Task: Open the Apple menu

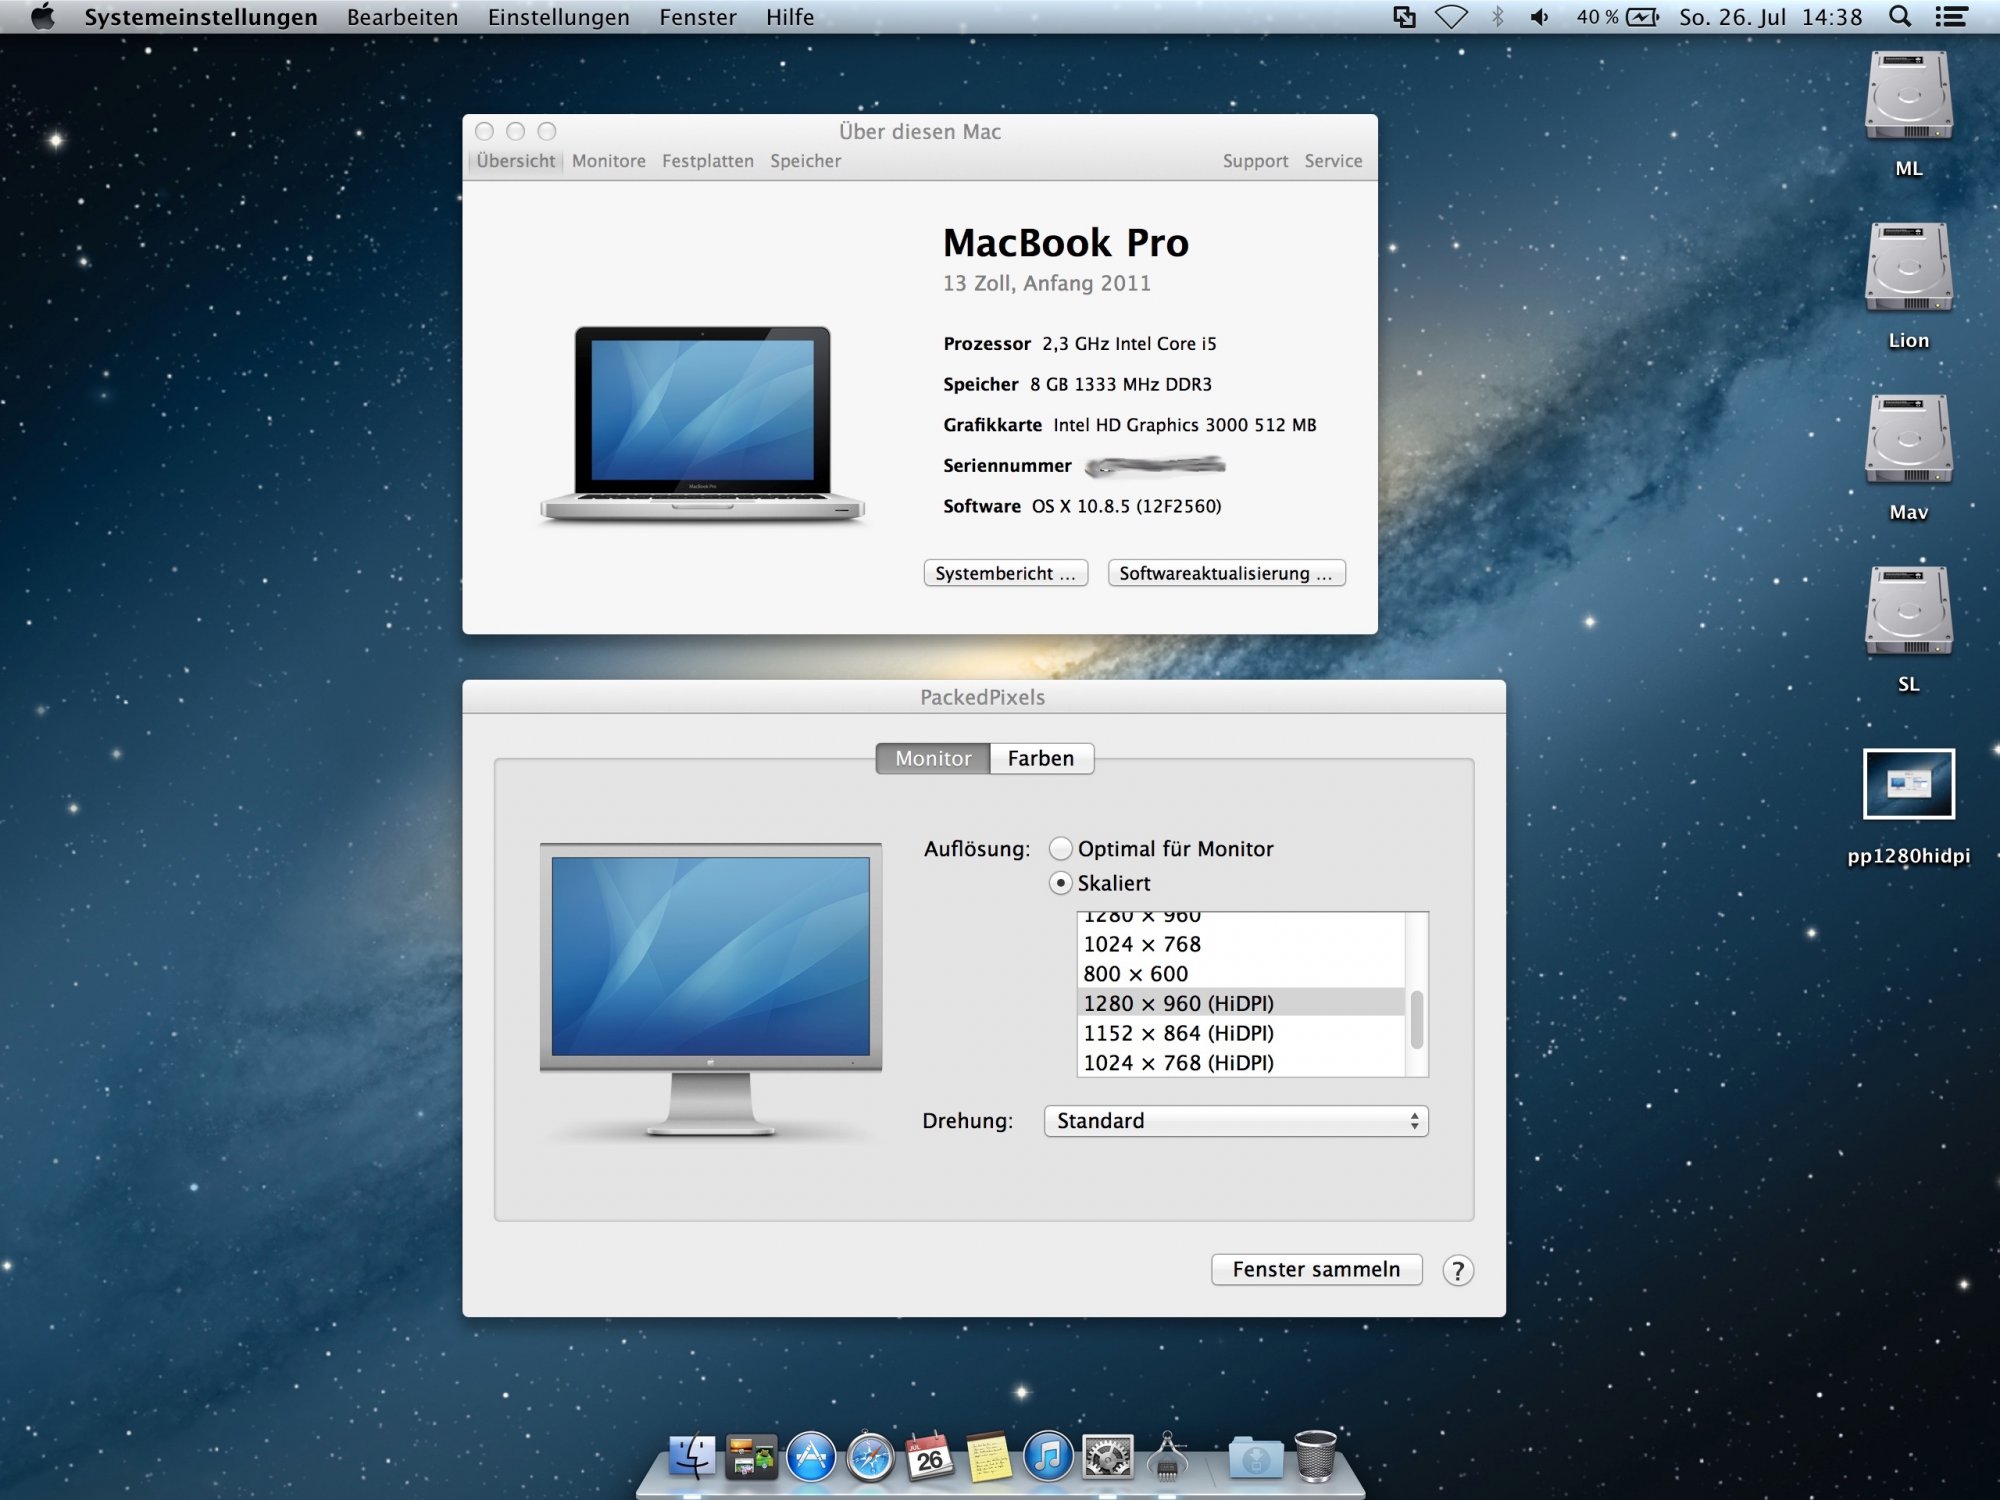Action: pyautogui.click(x=43, y=17)
